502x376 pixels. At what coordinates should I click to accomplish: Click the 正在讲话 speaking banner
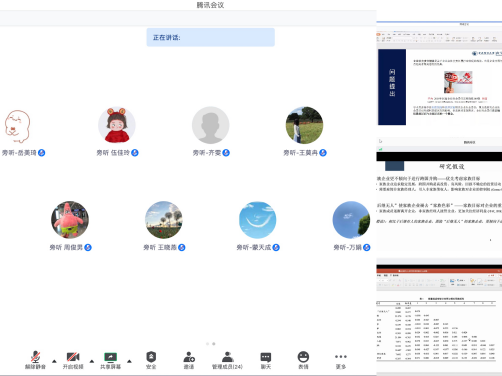pos(211,37)
